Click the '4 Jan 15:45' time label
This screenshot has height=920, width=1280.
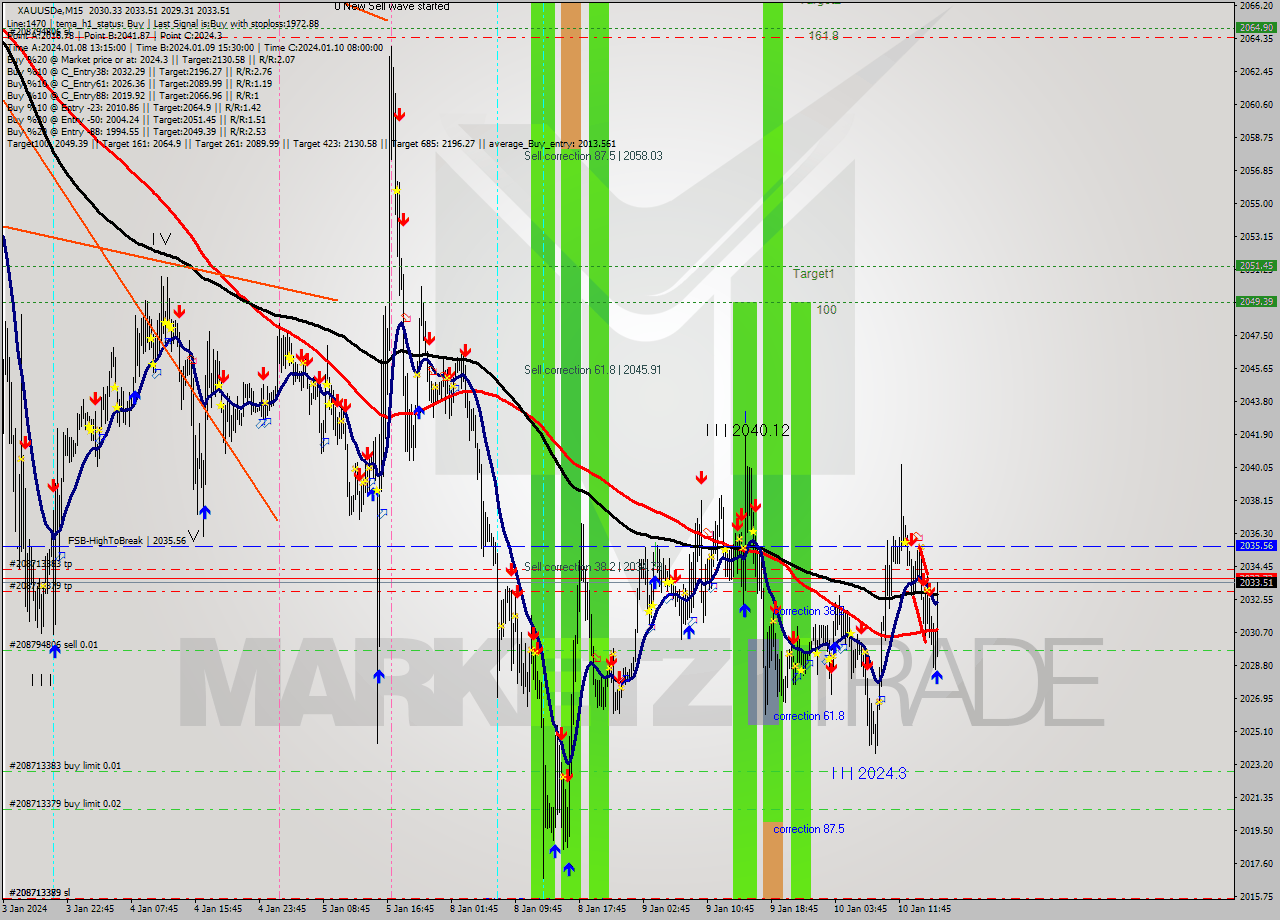coord(219,909)
